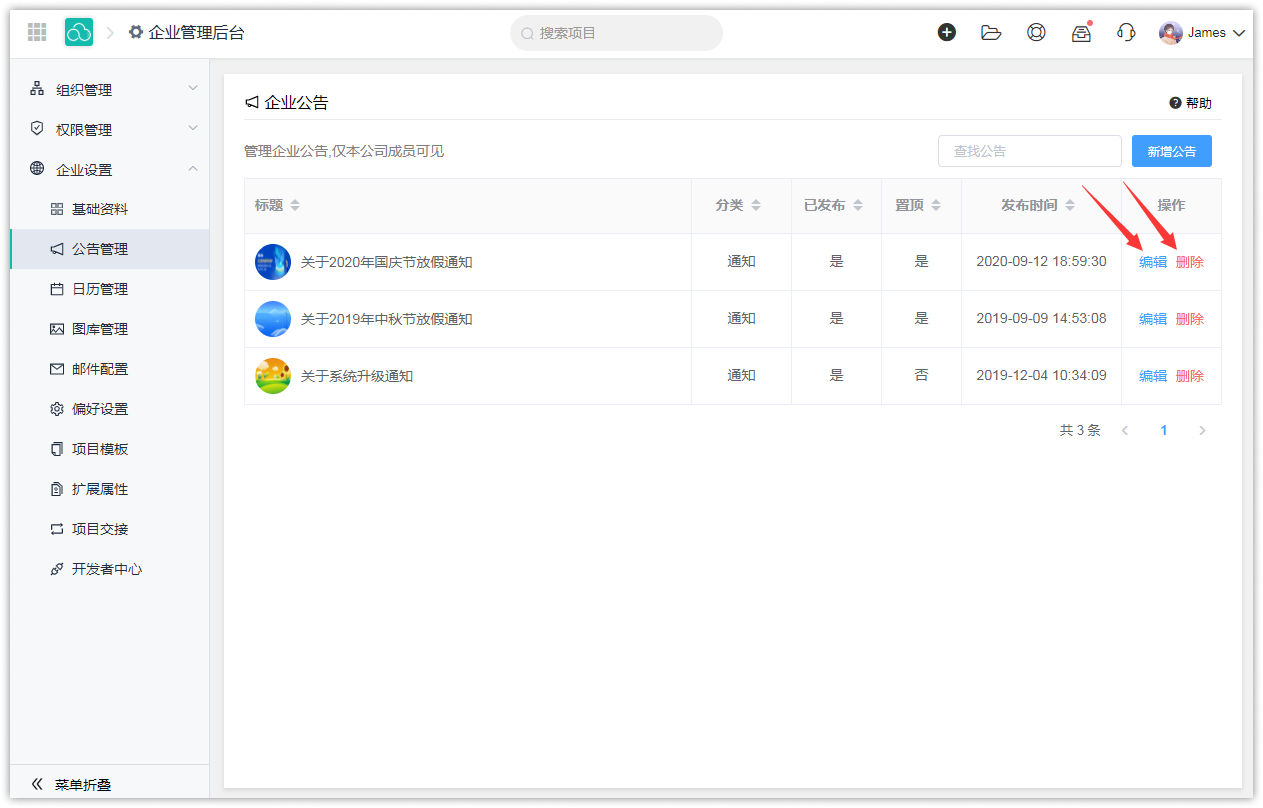The height and width of the screenshot is (808, 1263).
Task: Click the help icon labeled 帮助
Action: click(x=1190, y=103)
